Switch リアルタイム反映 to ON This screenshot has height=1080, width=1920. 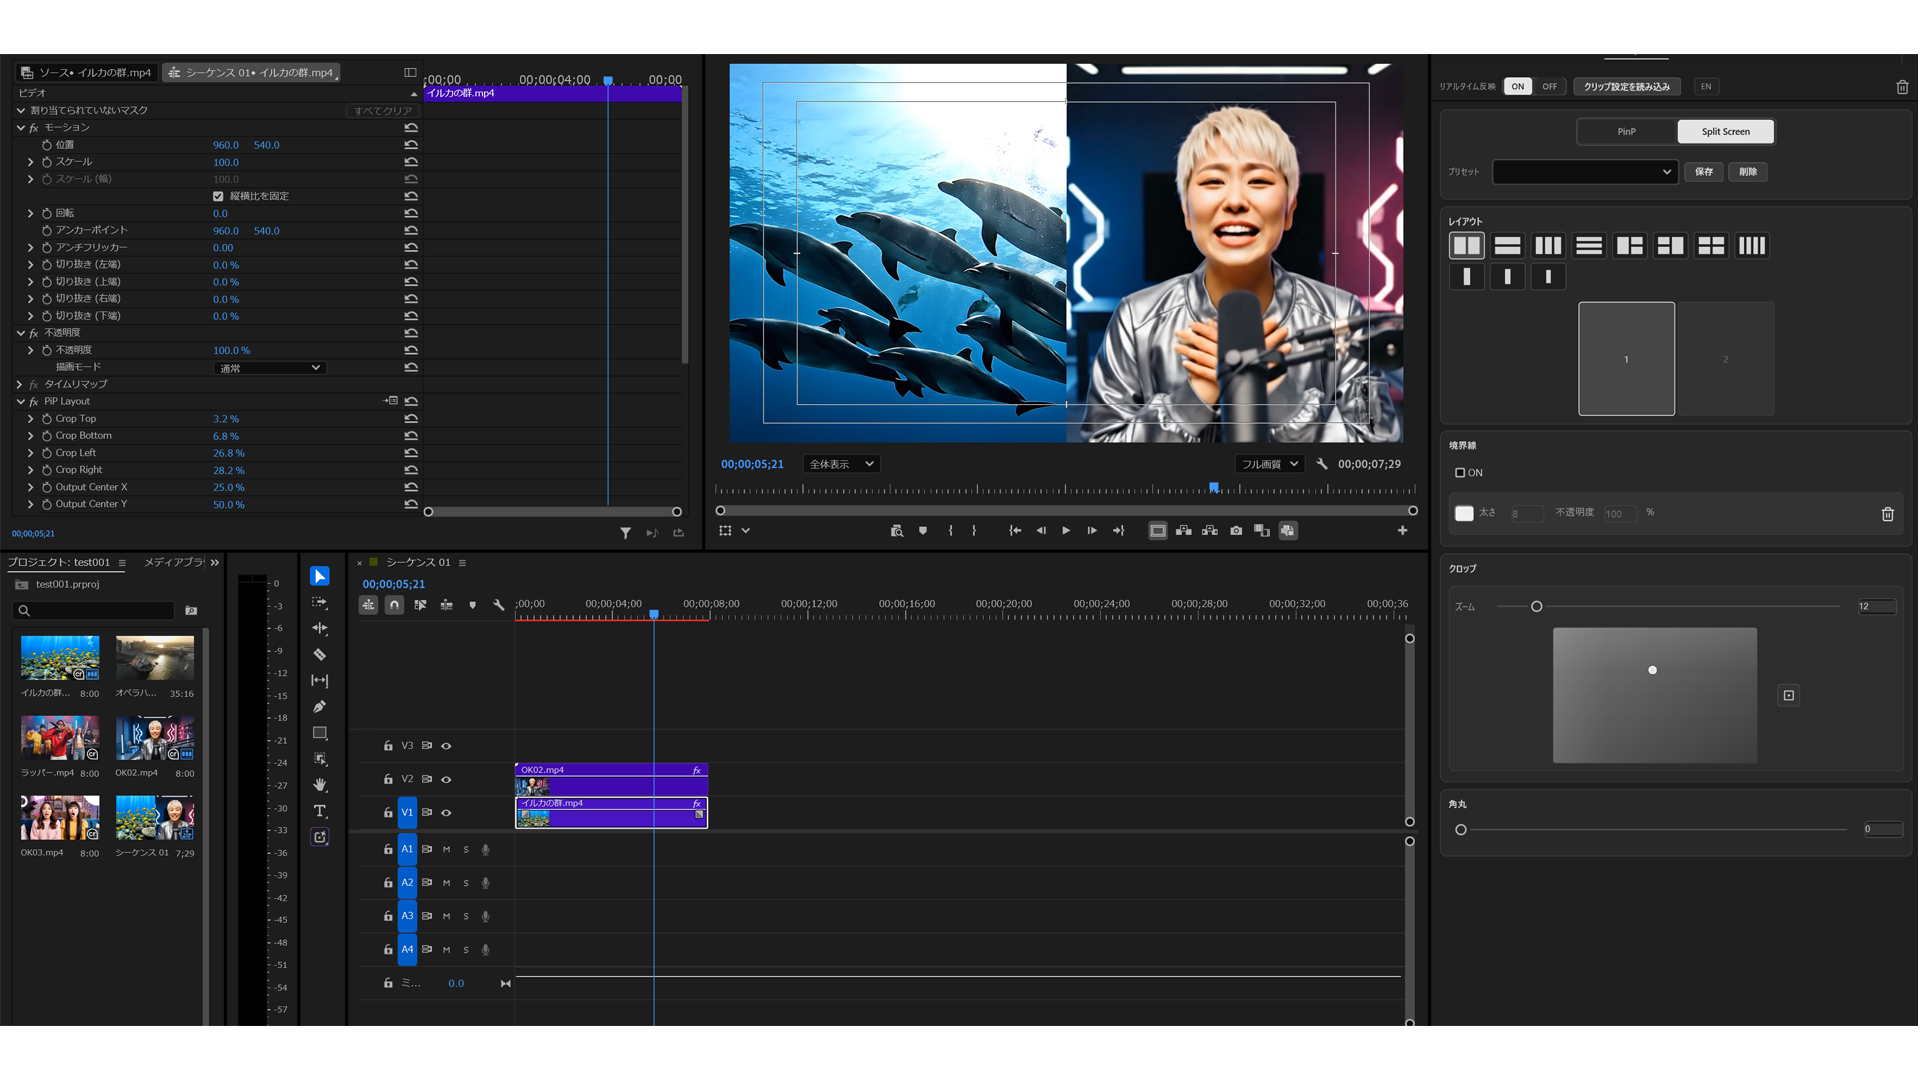point(1518,87)
